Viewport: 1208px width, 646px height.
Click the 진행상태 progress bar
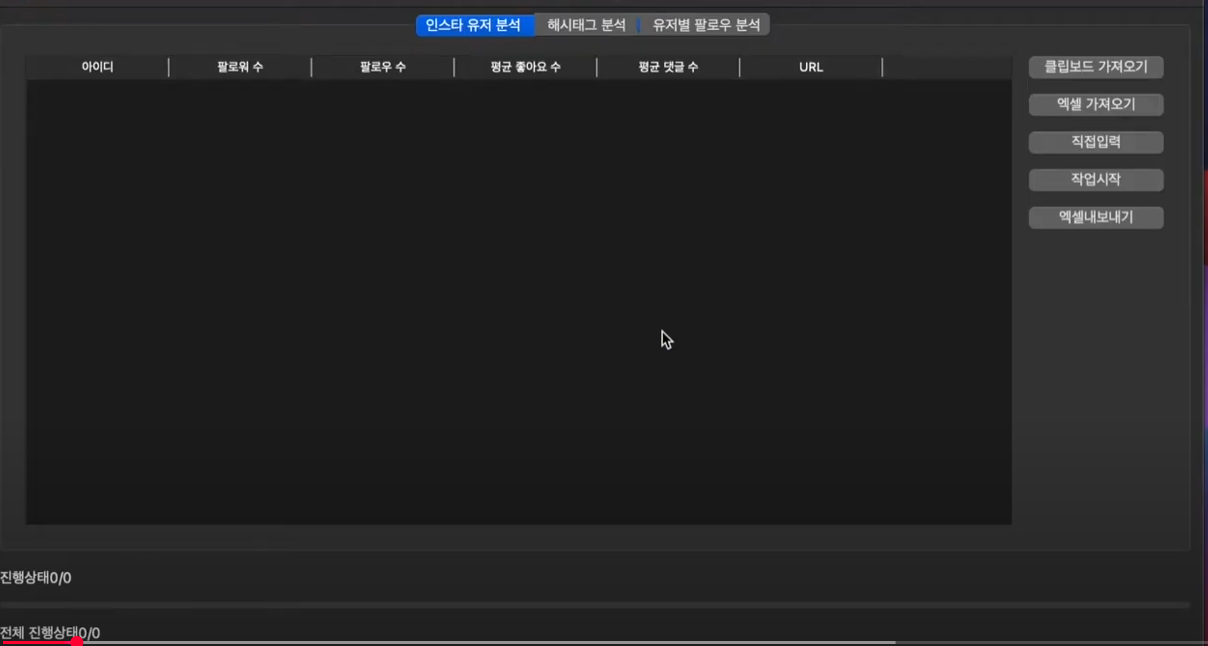tap(595, 605)
